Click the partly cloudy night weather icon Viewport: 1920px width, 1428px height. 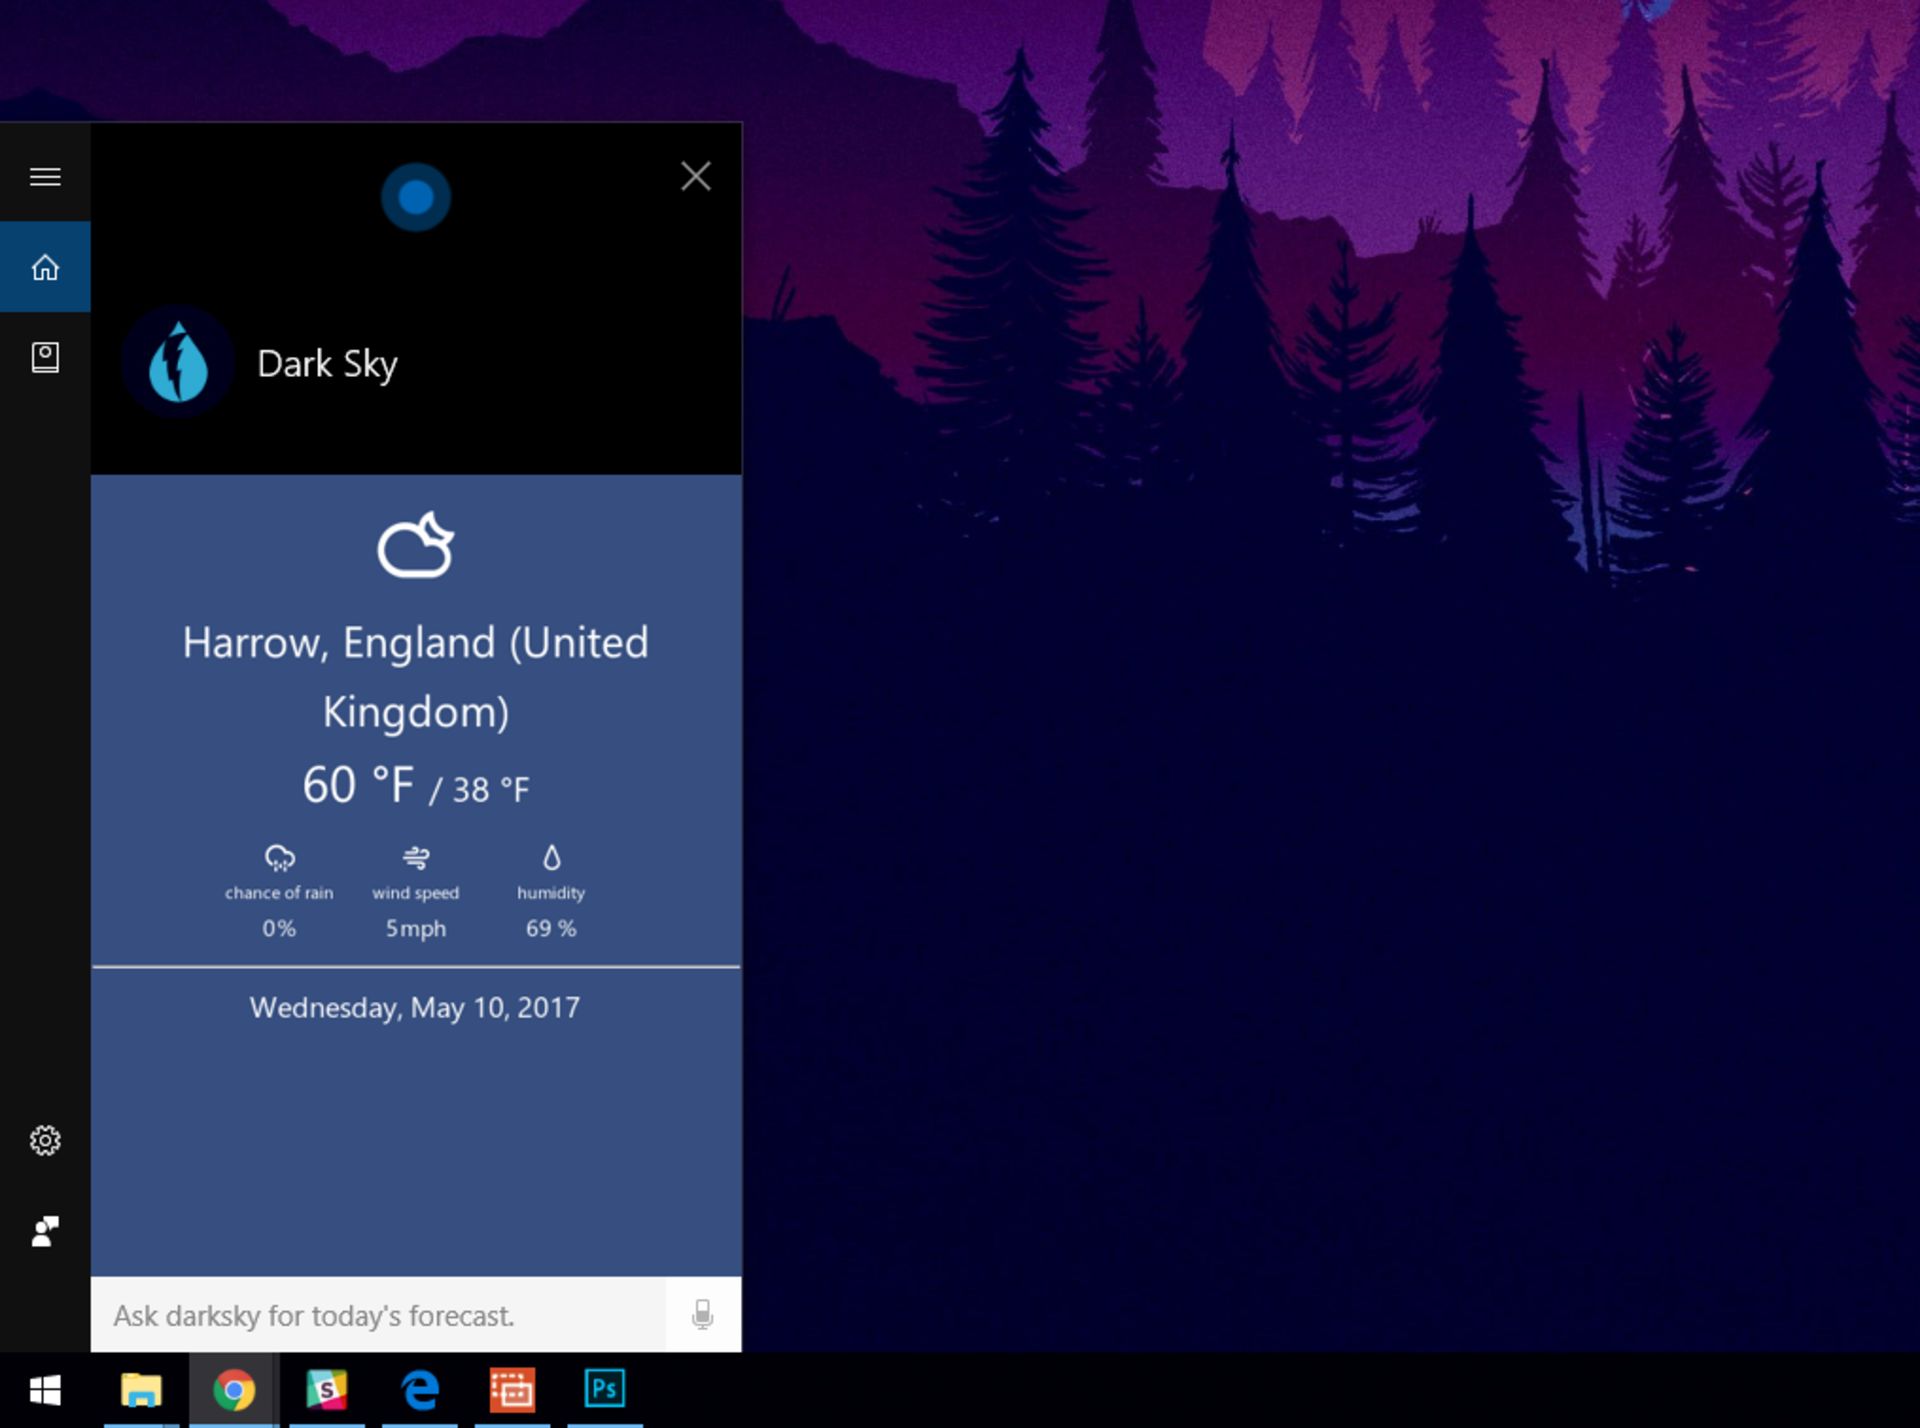[415, 546]
